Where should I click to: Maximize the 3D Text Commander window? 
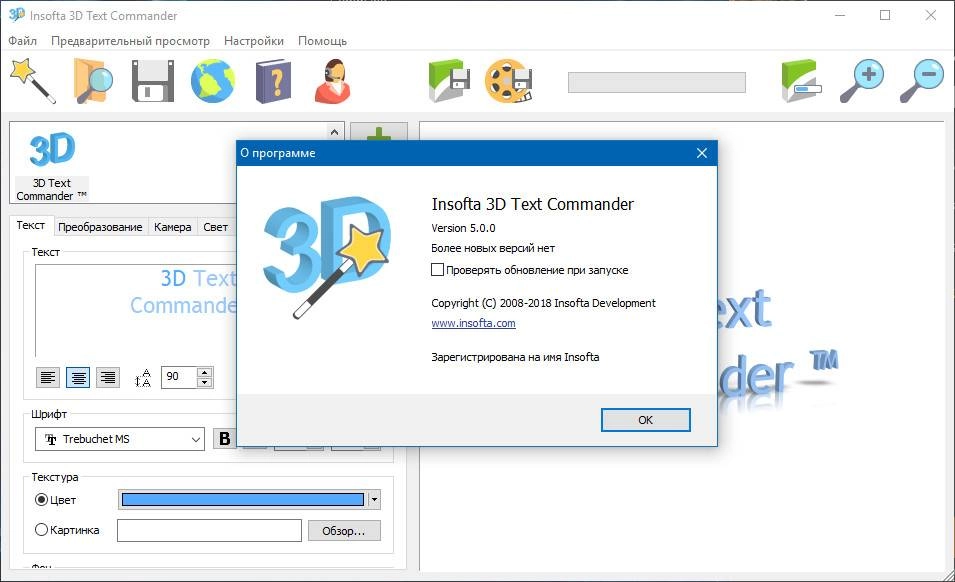tap(885, 15)
